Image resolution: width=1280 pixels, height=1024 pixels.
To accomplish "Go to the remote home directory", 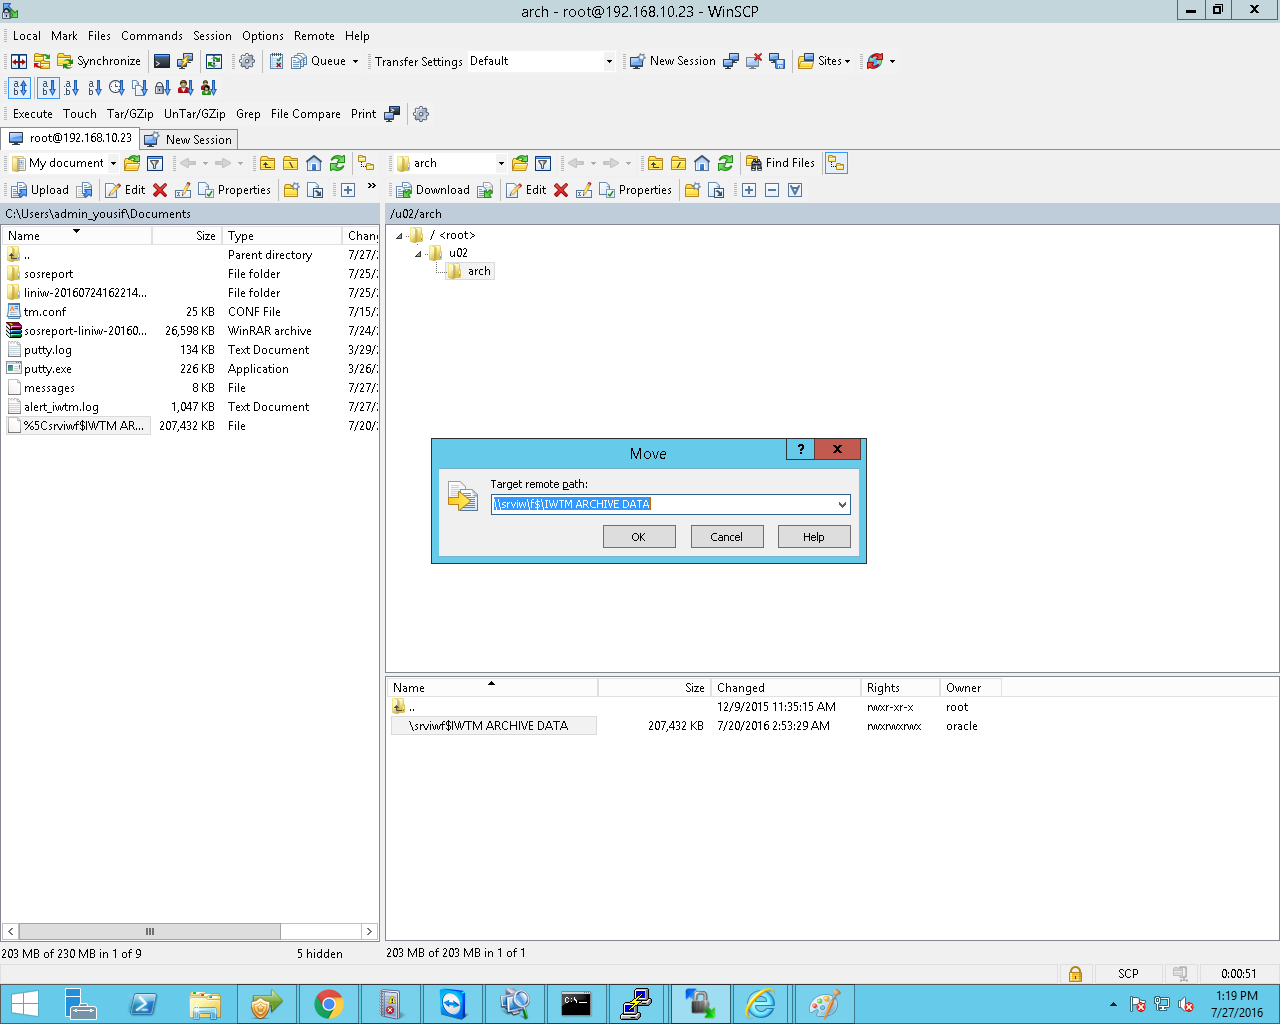I will tap(702, 163).
